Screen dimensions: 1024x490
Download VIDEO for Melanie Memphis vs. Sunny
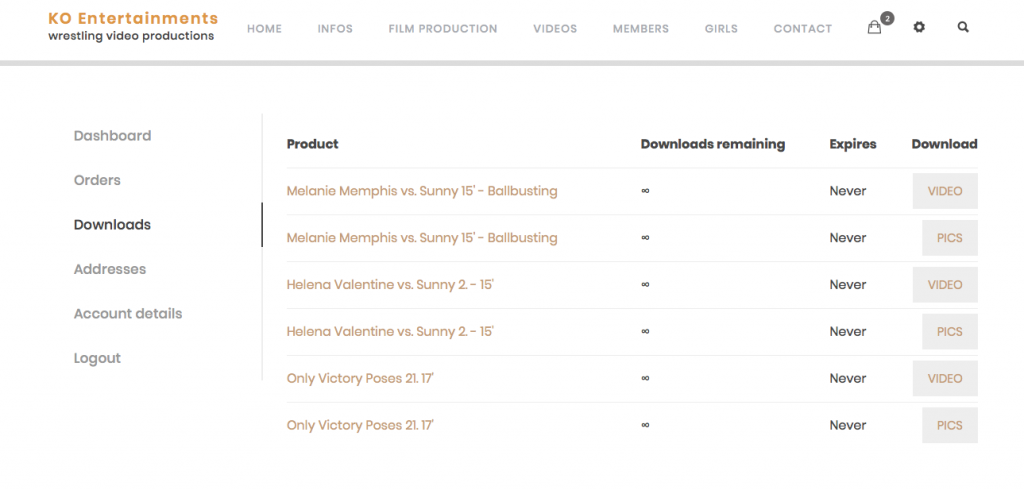click(945, 191)
